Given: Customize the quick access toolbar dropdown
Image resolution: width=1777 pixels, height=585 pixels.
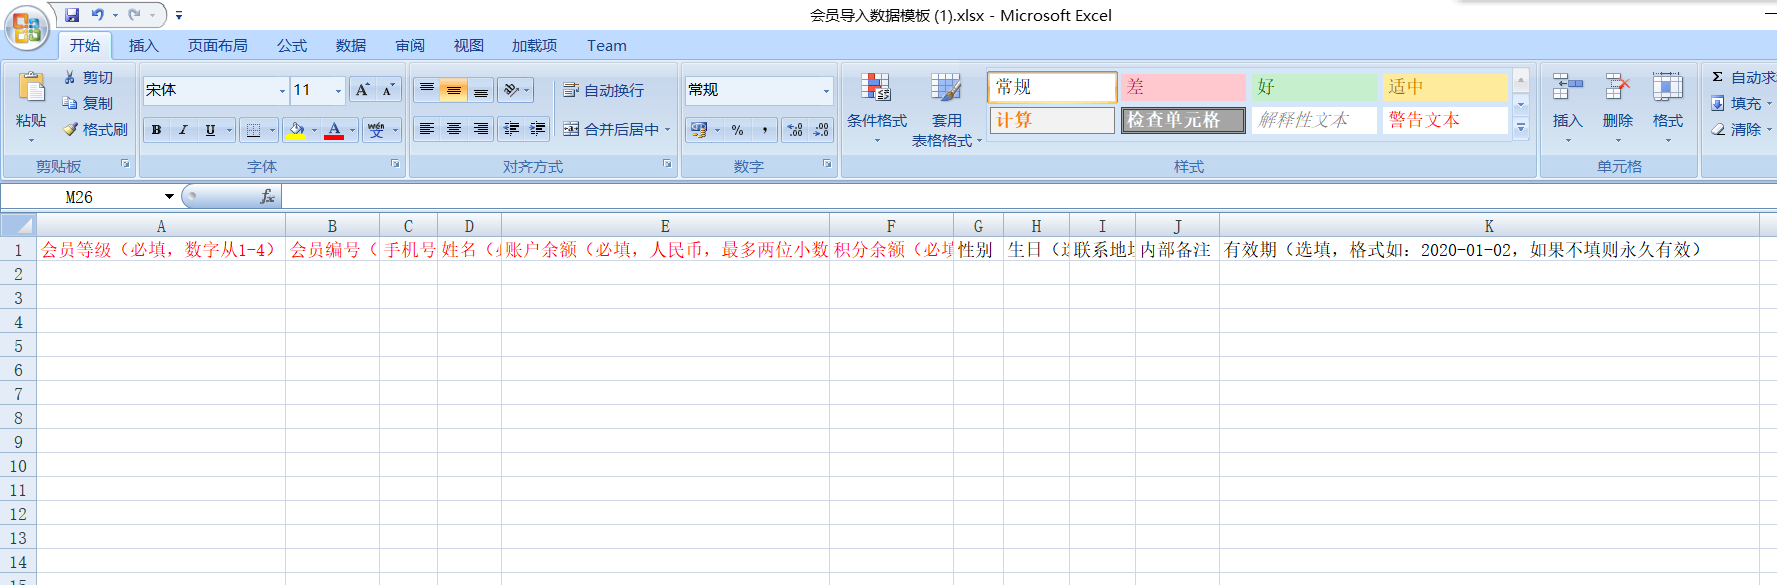Looking at the screenshot, I should tap(179, 15).
